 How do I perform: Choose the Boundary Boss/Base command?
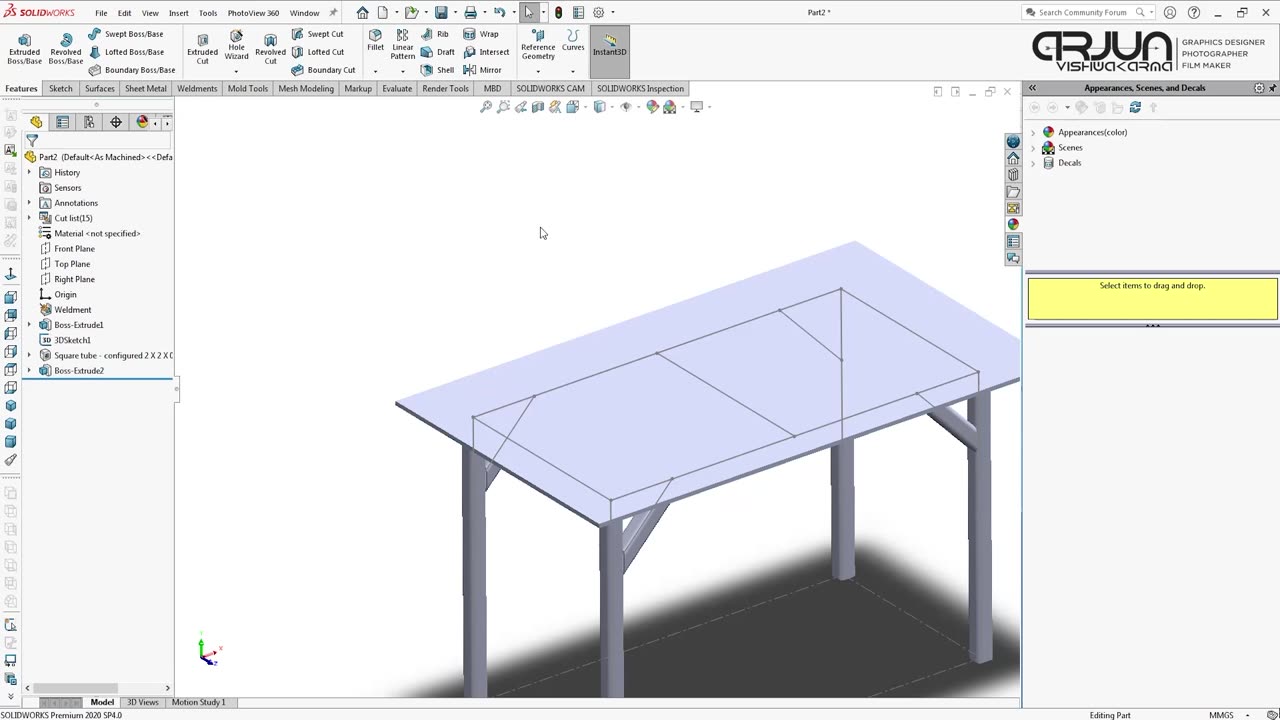[x=131, y=70]
